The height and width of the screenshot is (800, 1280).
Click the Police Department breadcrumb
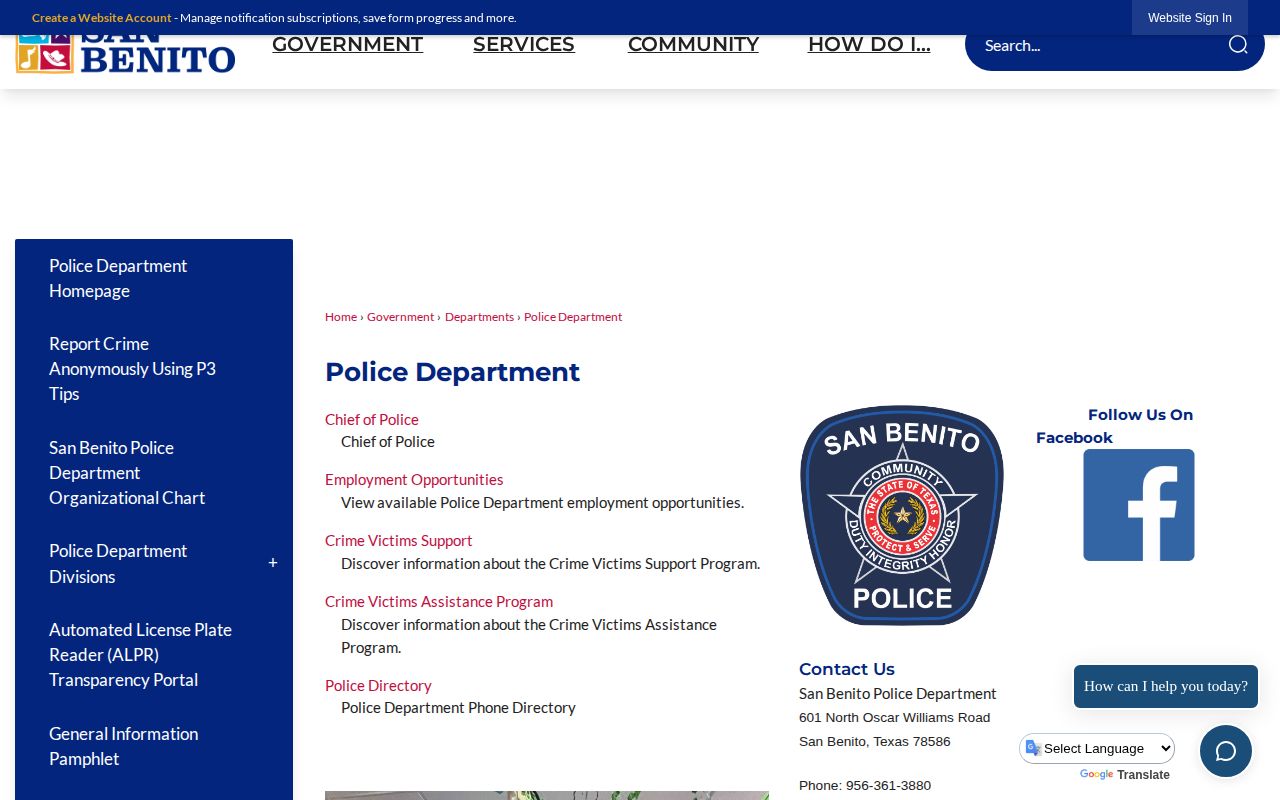(573, 317)
